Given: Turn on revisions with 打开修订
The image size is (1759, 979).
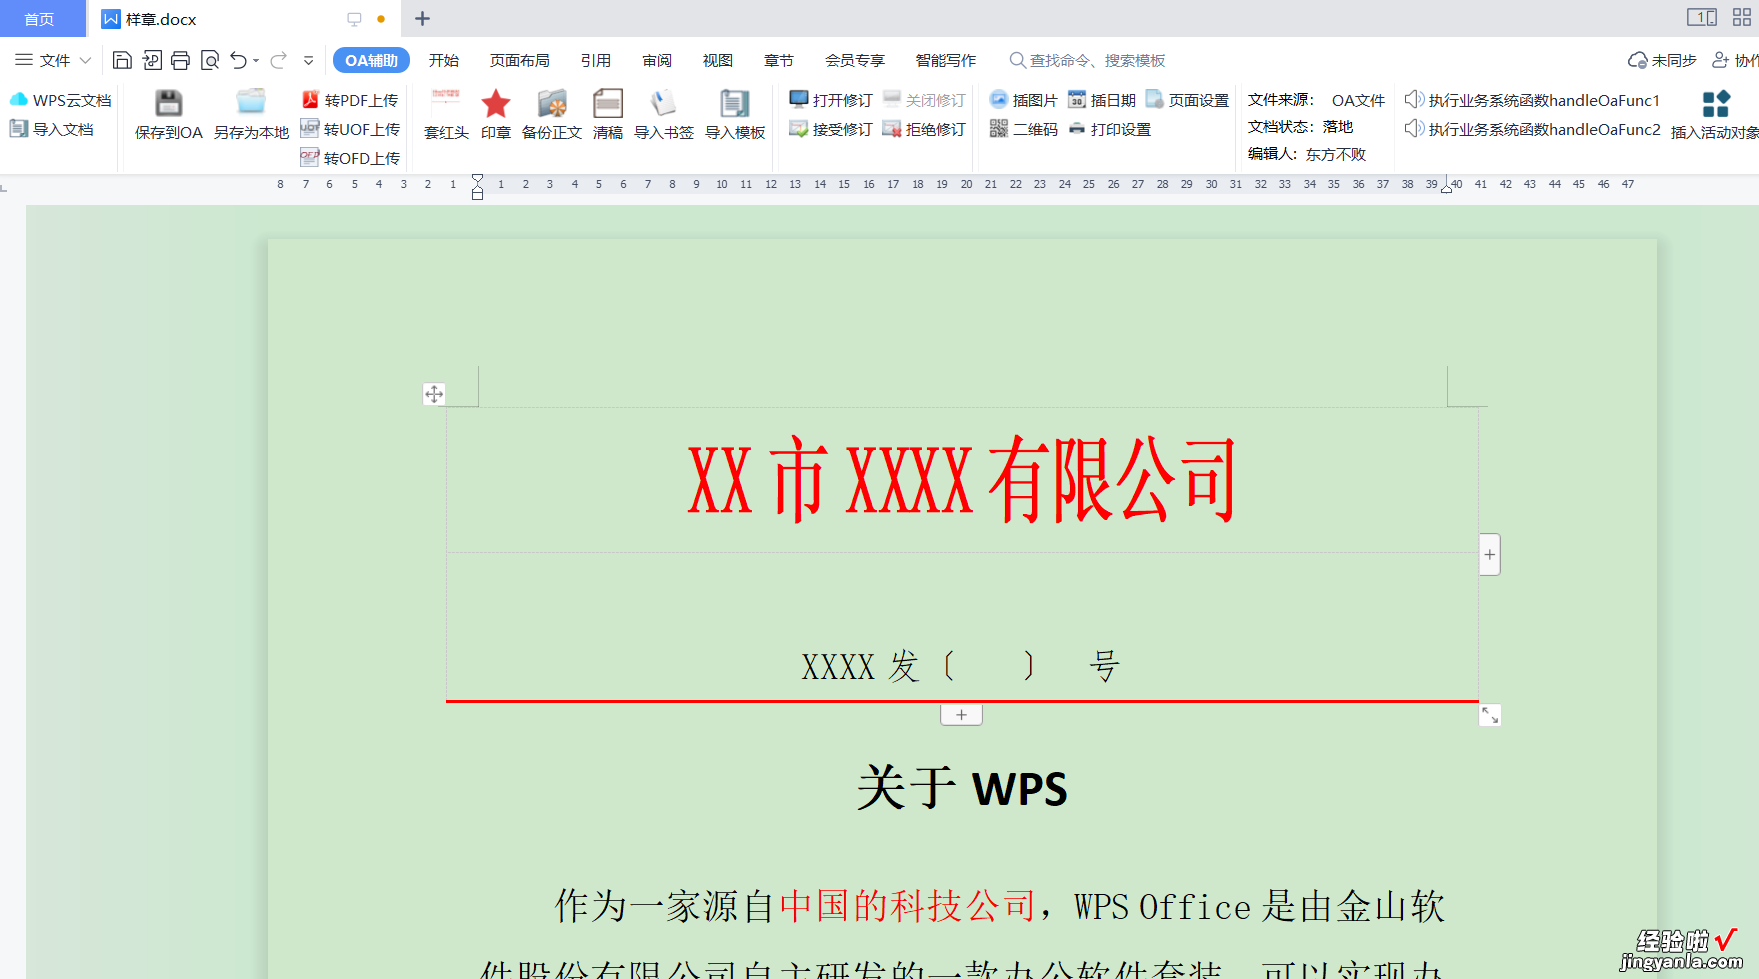Looking at the screenshot, I should pyautogui.click(x=830, y=100).
